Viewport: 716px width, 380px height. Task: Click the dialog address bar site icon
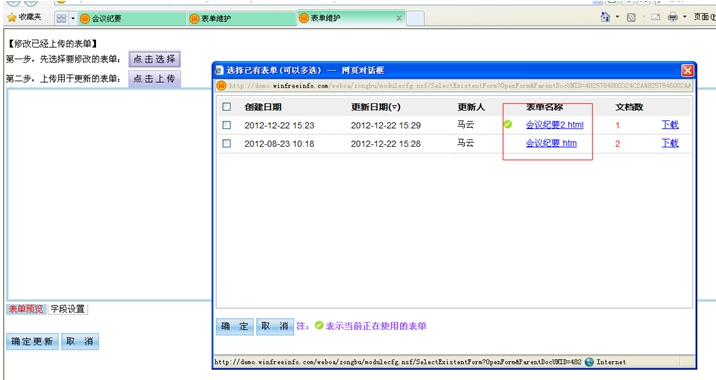click(221, 85)
